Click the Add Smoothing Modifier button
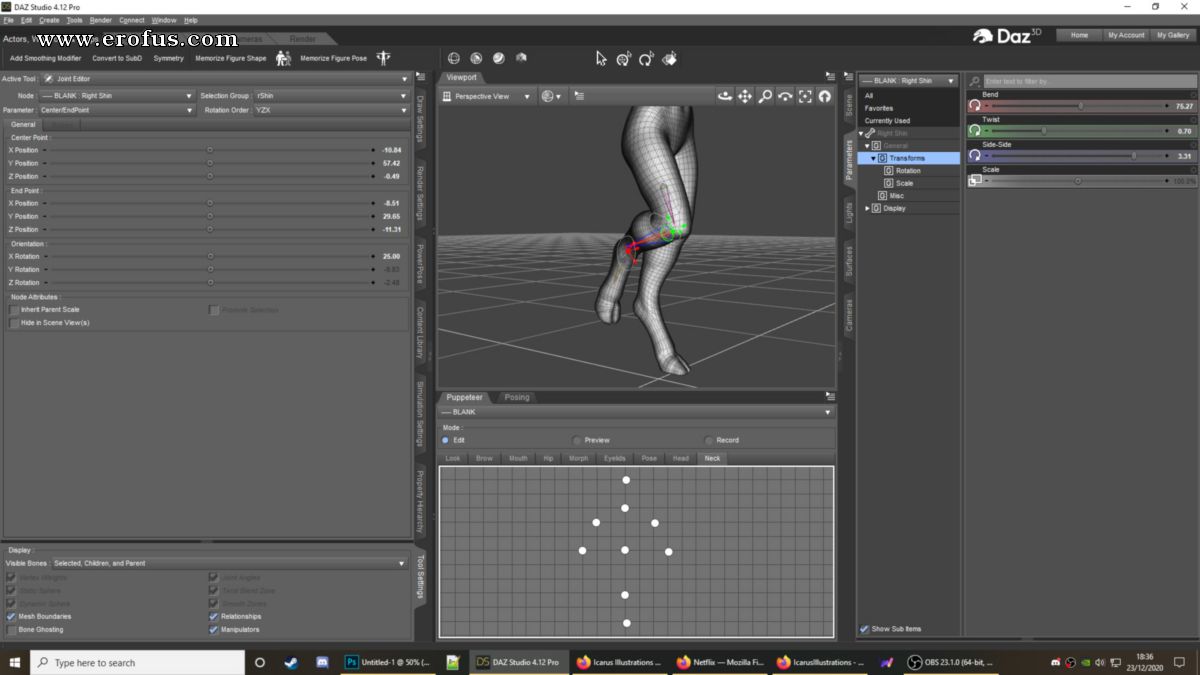 coord(46,58)
